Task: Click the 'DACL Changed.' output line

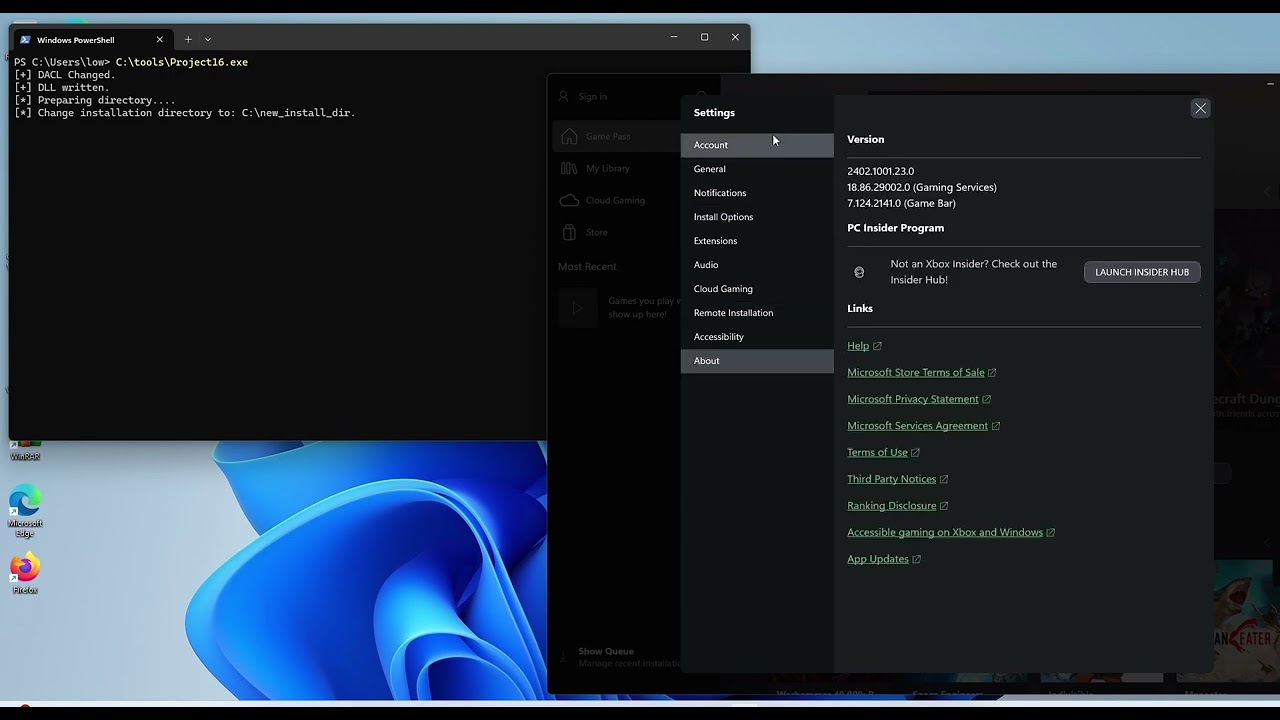Action: click(x=65, y=75)
